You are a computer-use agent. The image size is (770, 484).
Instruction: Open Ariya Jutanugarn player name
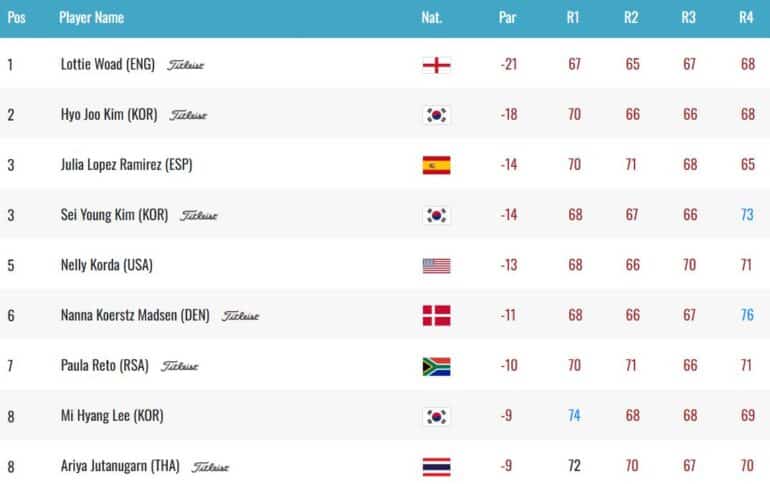120,465
